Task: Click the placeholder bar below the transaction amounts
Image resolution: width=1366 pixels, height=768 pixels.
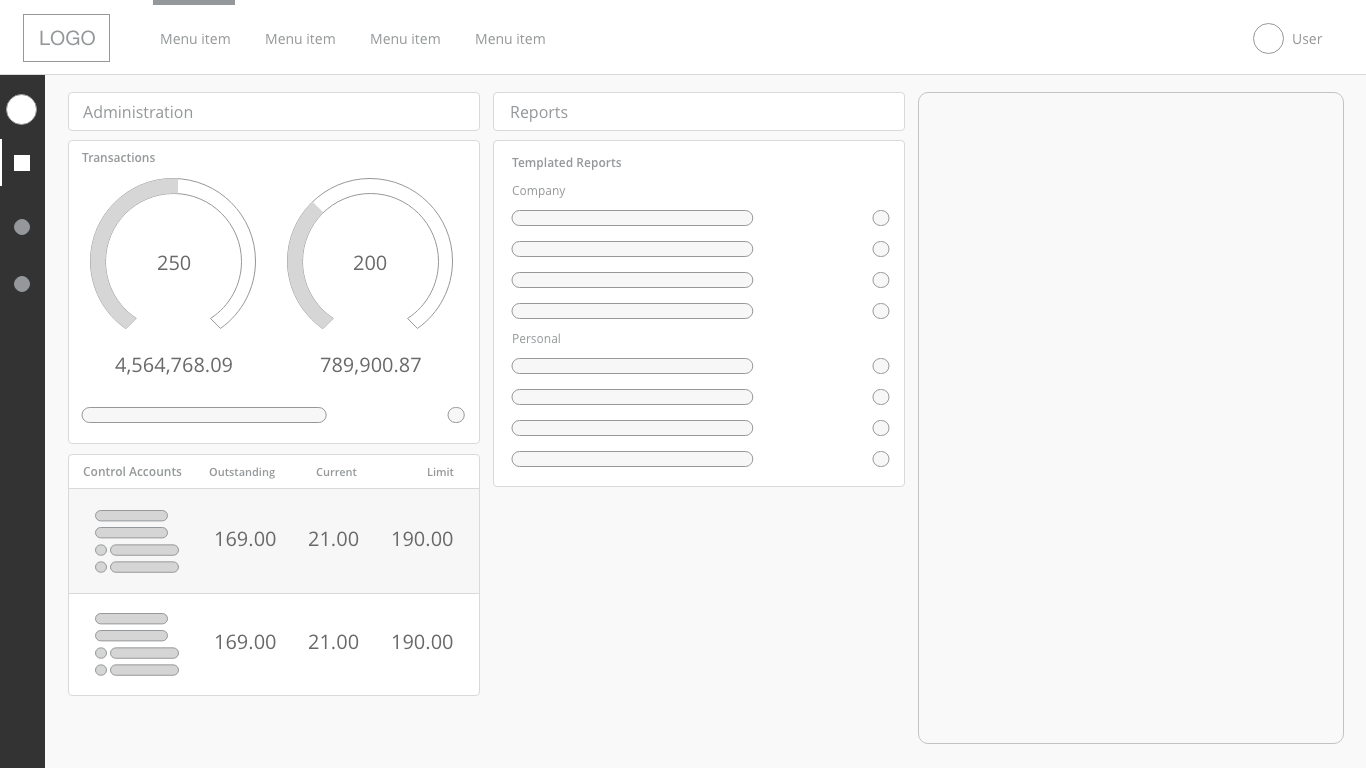Action: click(204, 415)
